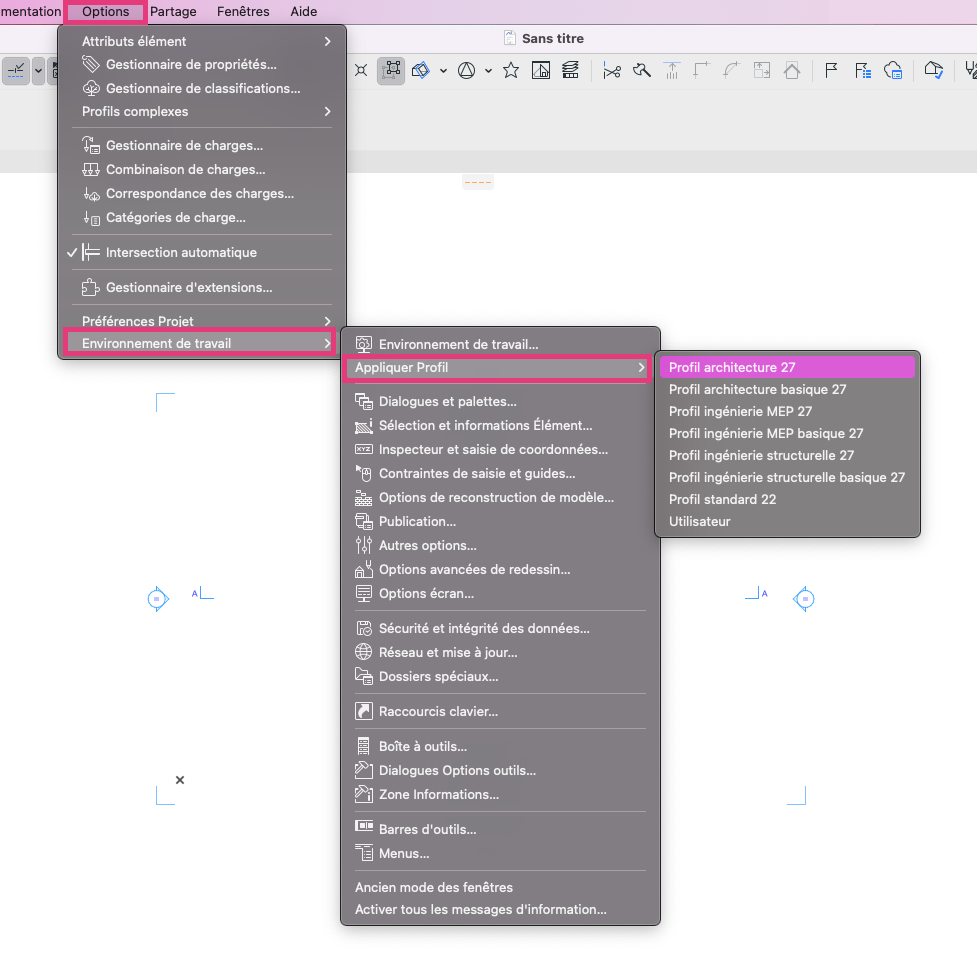Open Contraintes de saisie et guides
This screenshot has width=977, height=959.
(x=500, y=474)
